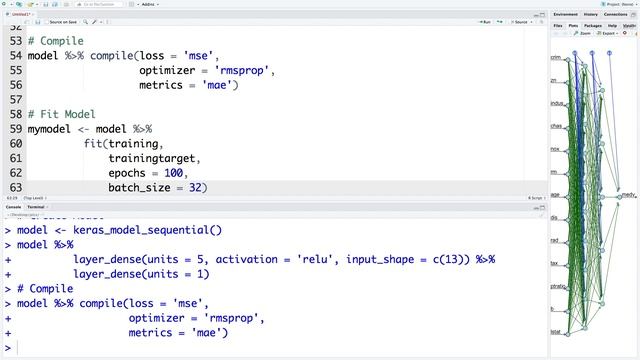Click the editor's save document icon
The height and width of the screenshot is (360, 640).
[38, 22]
